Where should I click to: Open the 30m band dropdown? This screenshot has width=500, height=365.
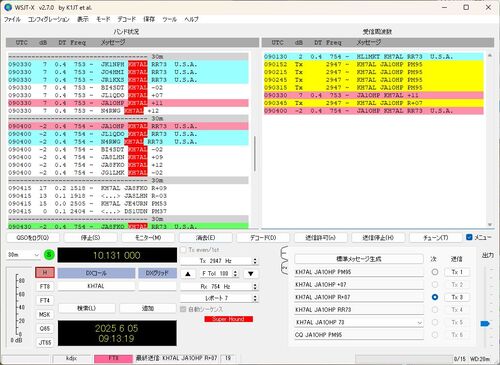point(23,255)
